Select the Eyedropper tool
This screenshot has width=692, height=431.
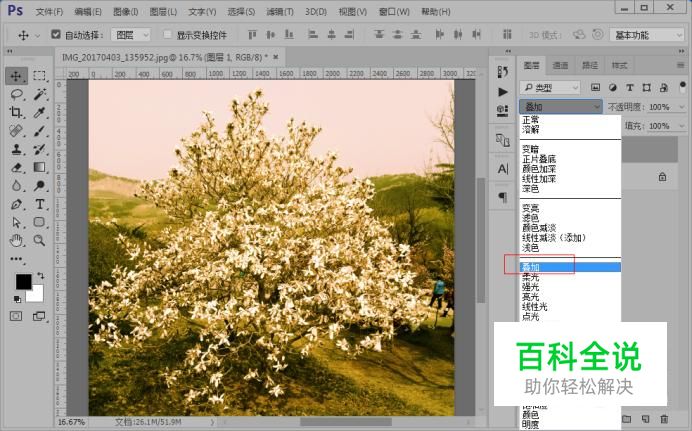coord(39,112)
